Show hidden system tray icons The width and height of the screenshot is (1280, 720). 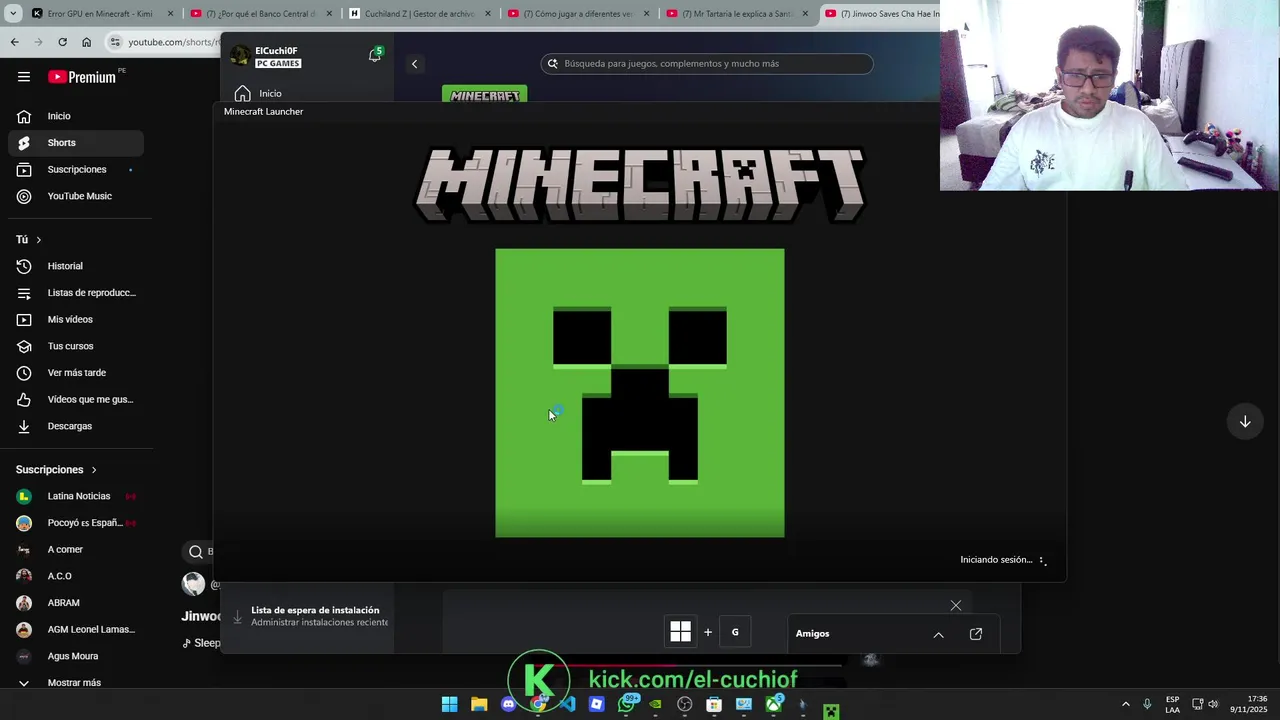coord(1125,704)
